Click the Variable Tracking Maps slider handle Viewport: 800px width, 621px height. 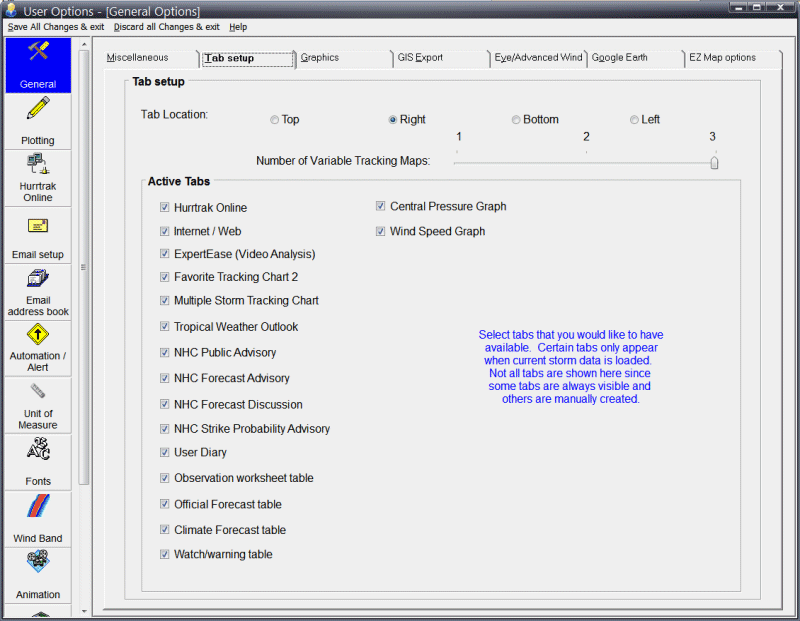pos(714,162)
